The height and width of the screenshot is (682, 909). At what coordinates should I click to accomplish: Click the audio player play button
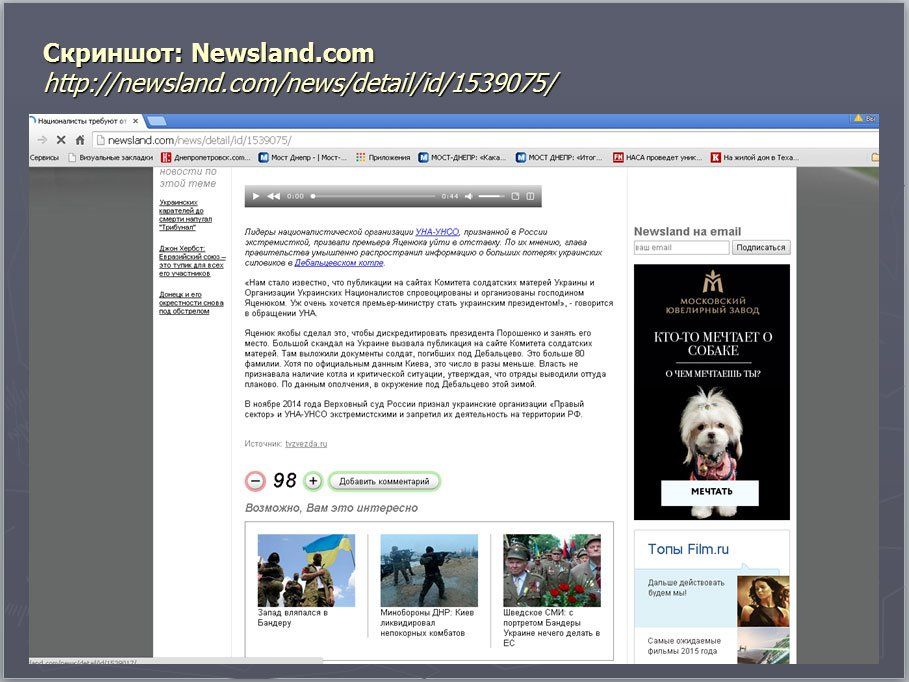click(x=256, y=196)
